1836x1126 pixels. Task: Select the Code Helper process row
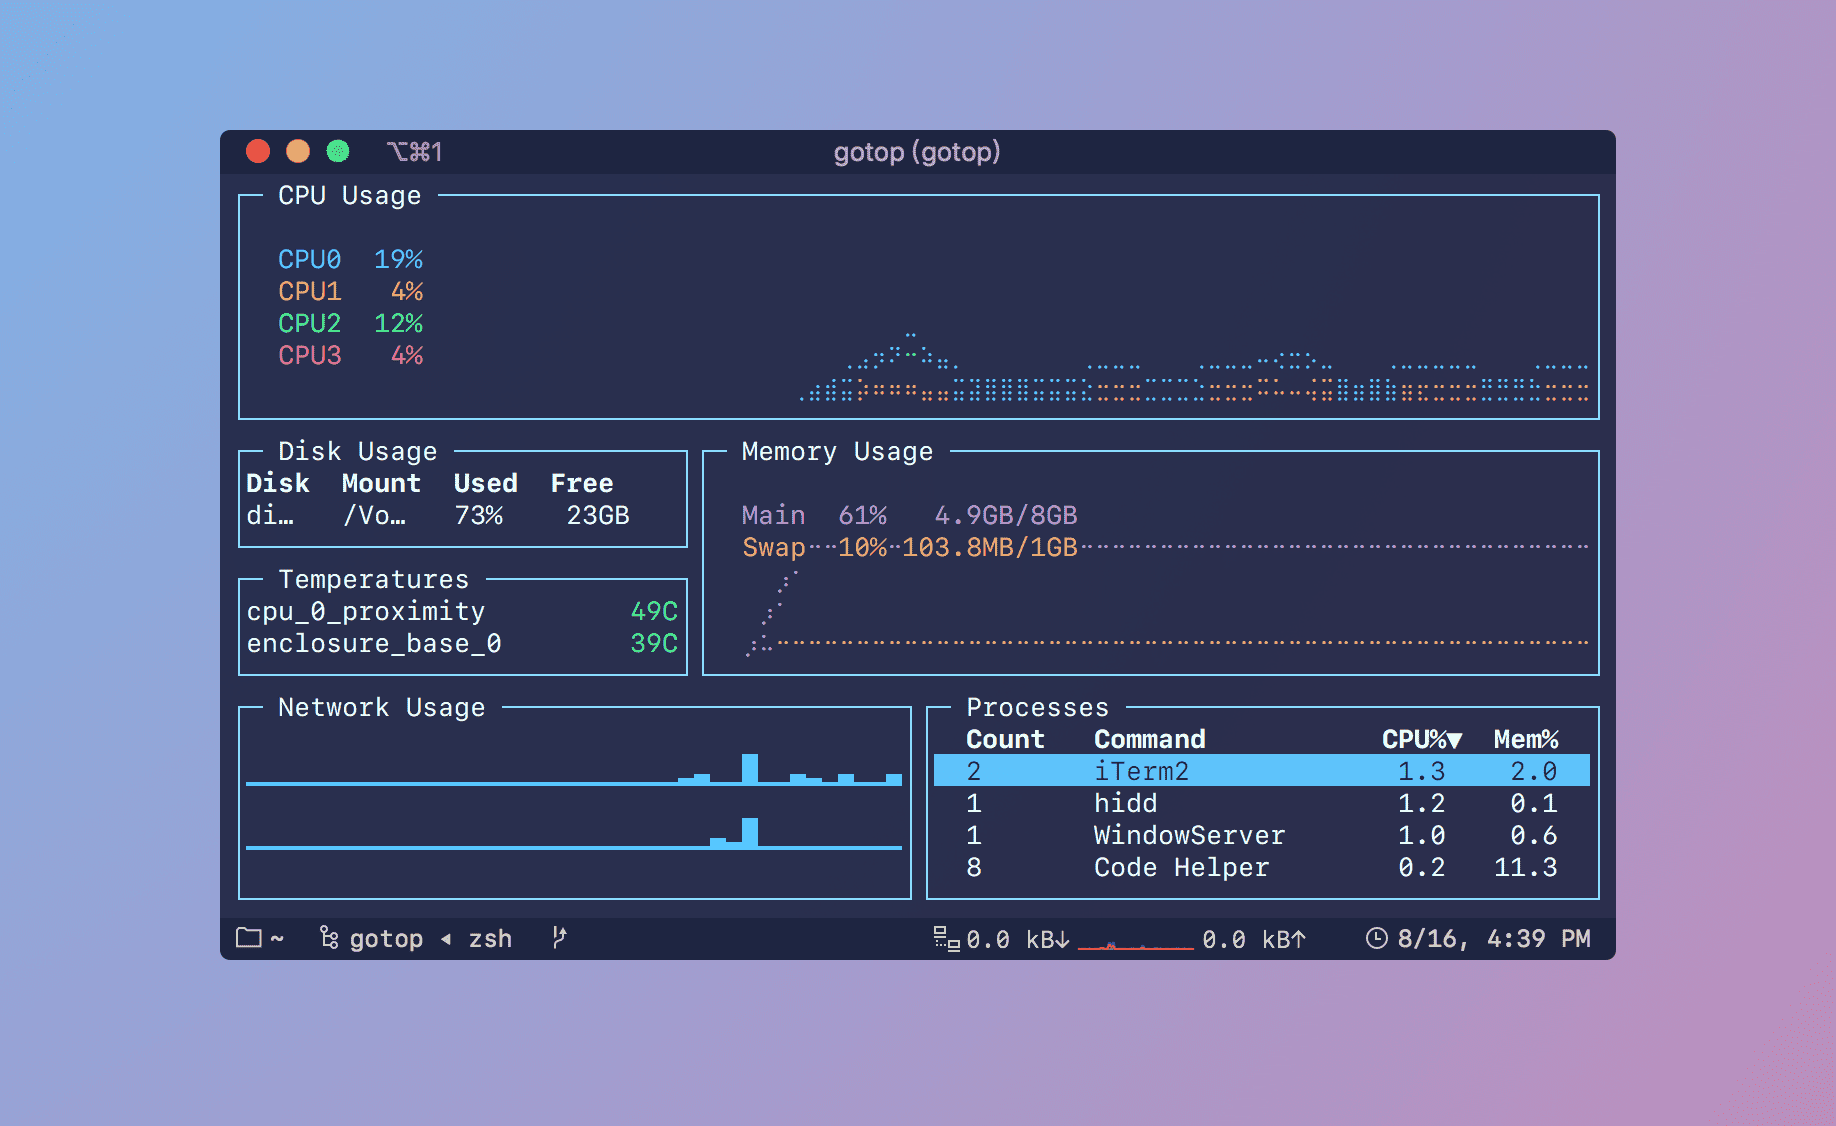1261,867
